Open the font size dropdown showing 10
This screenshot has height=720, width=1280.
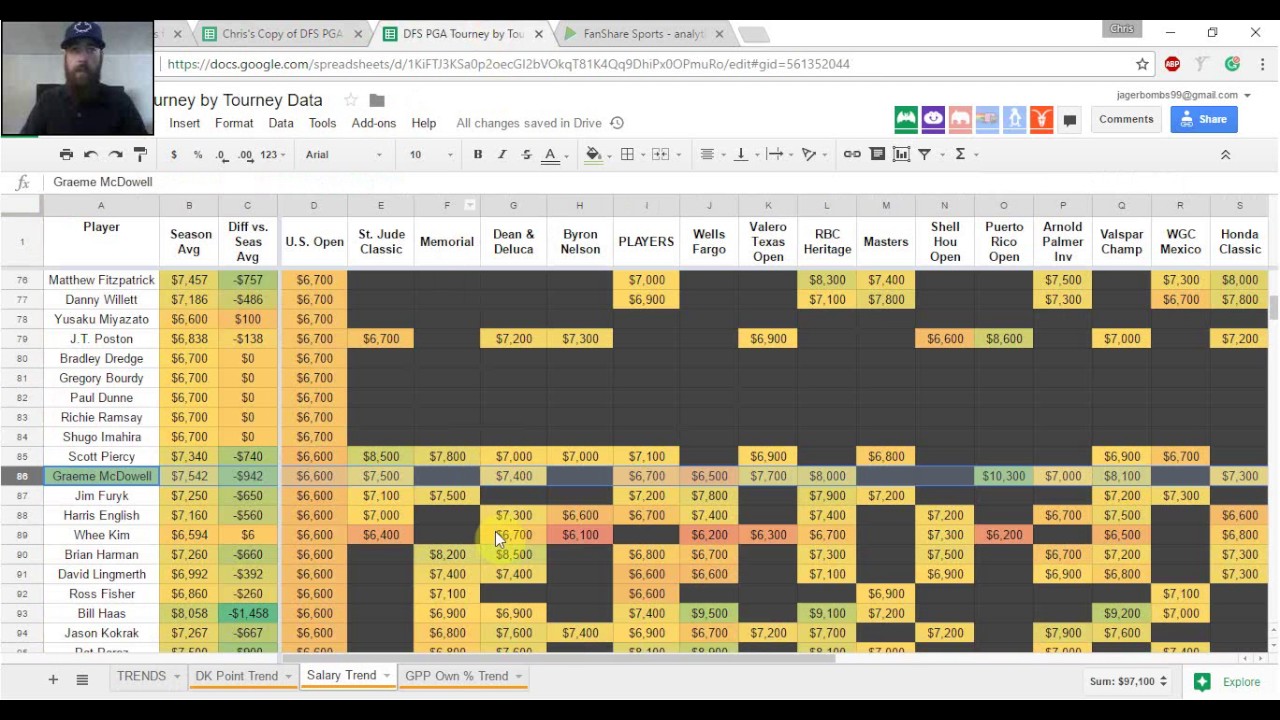[x=431, y=154]
